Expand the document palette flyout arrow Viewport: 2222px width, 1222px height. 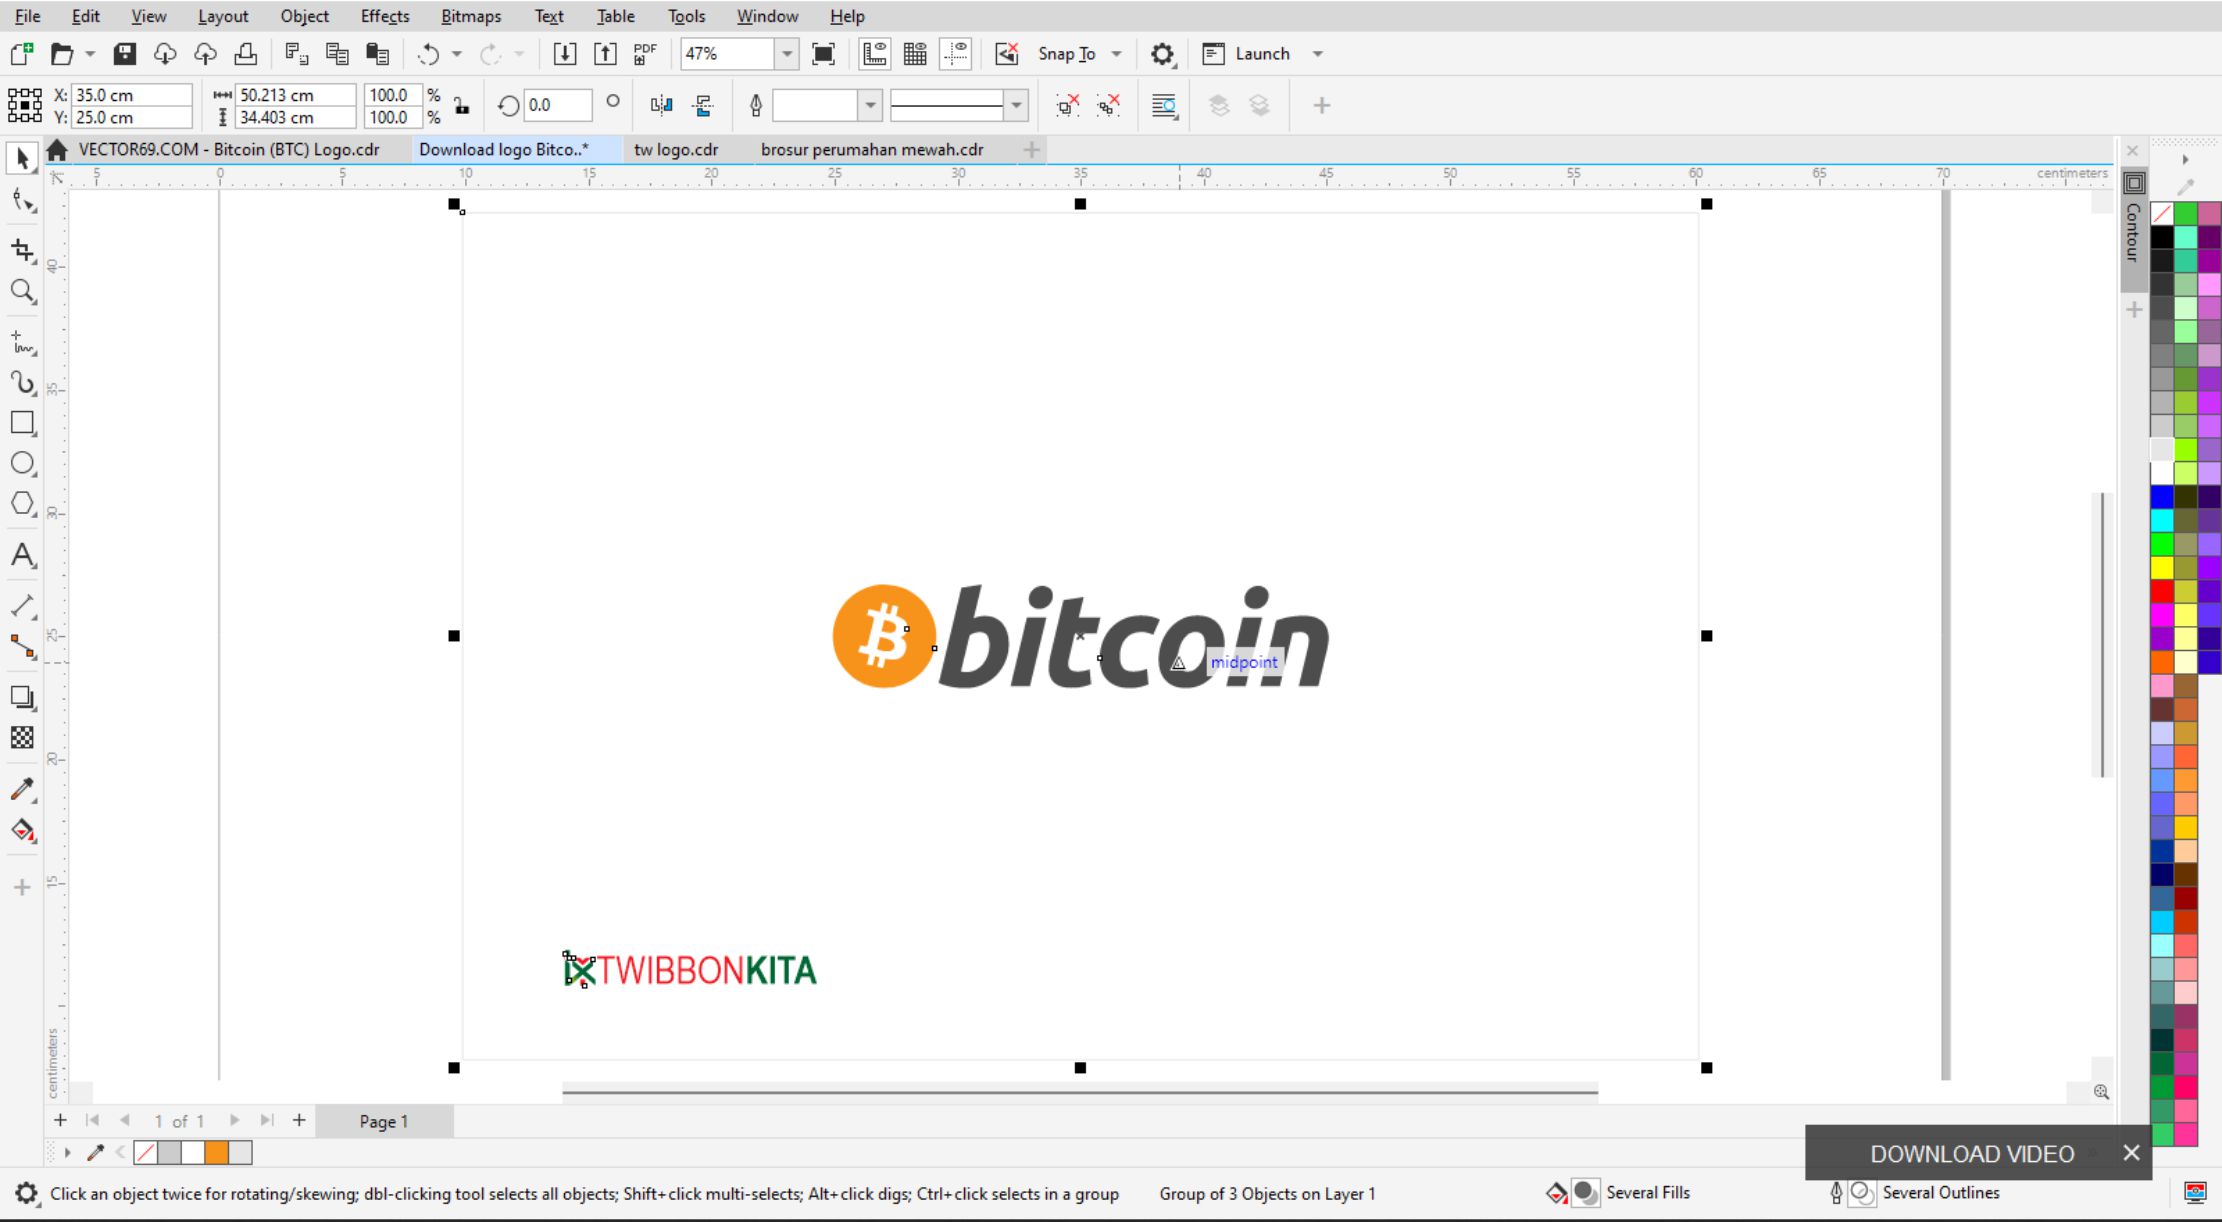(x=67, y=1153)
